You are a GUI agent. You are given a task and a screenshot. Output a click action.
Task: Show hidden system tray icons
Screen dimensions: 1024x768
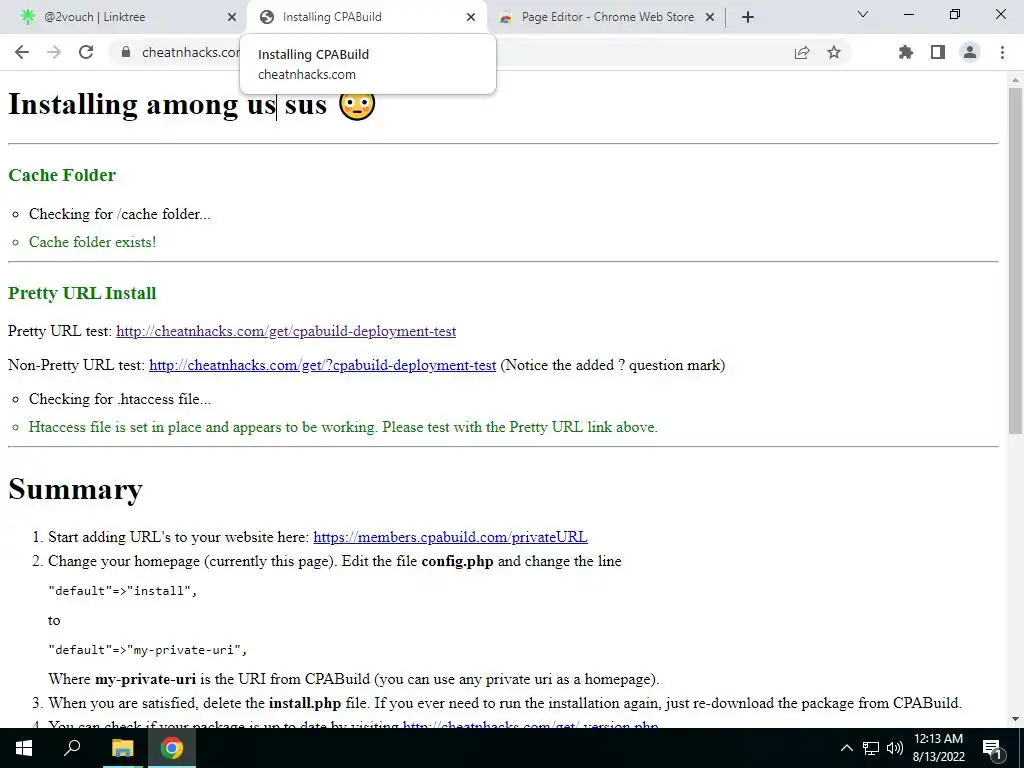click(846, 748)
